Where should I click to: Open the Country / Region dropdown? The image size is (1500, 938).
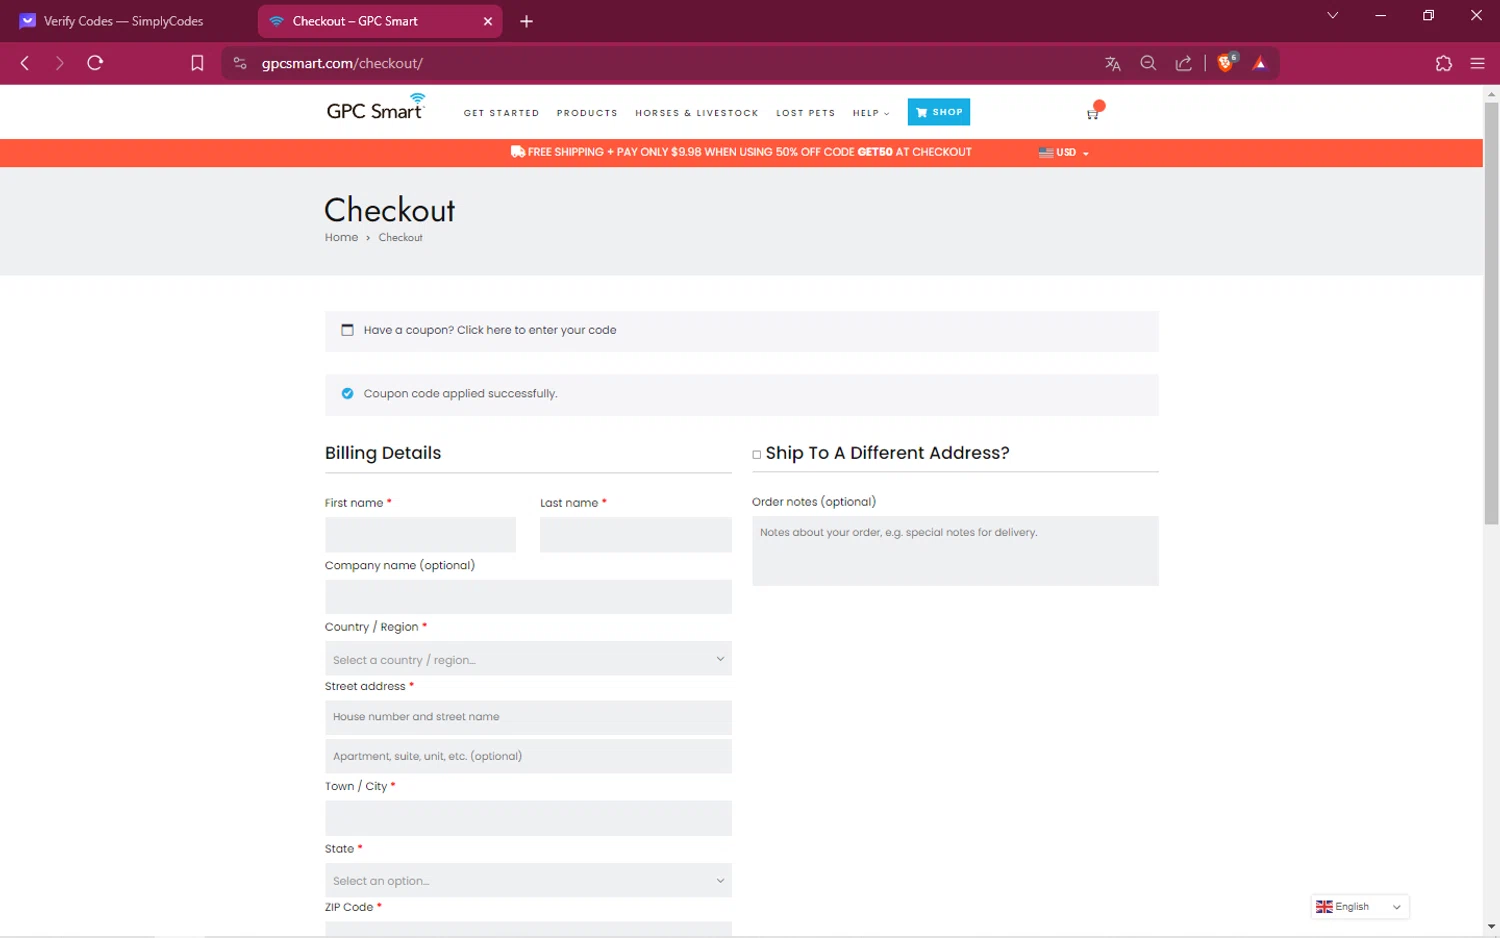pyautogui.click(x=528, y=659)
